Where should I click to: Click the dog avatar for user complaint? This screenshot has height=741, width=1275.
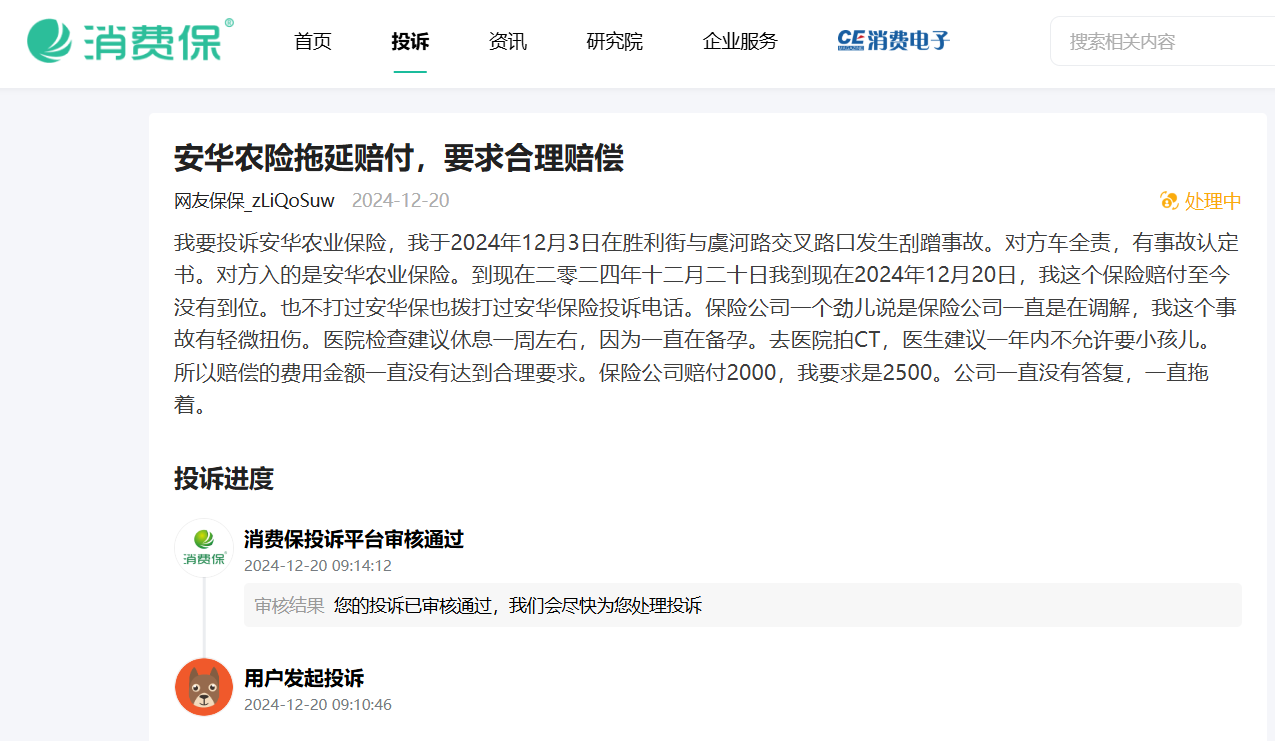204,687
